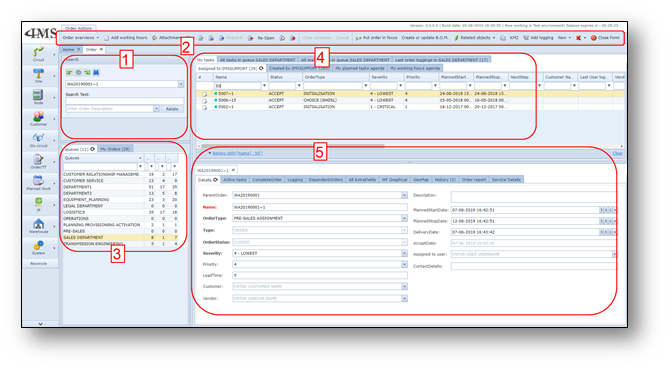Open the WF Graphical tab

pyautogui.click(x=394, y=180)
